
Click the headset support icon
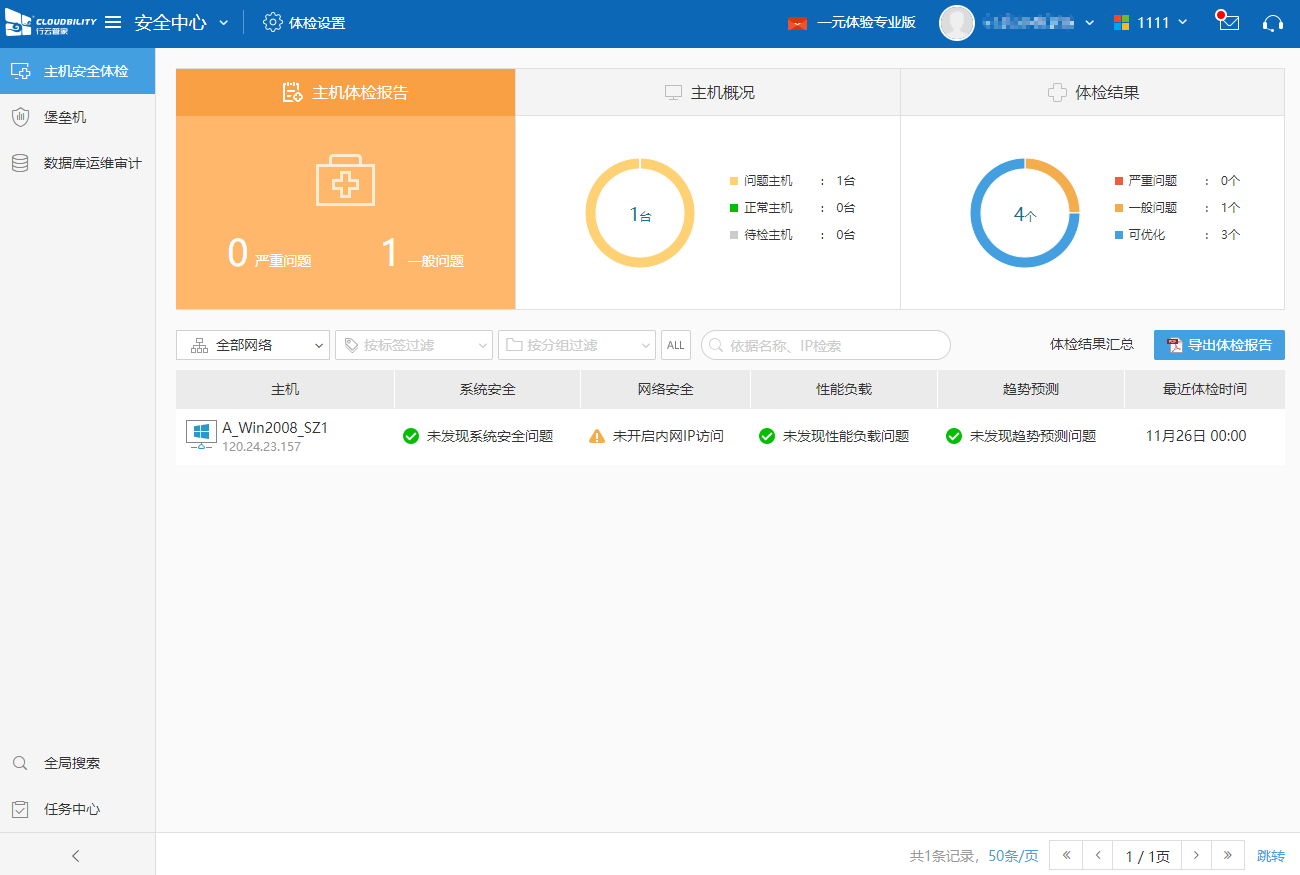point(1273,22)
